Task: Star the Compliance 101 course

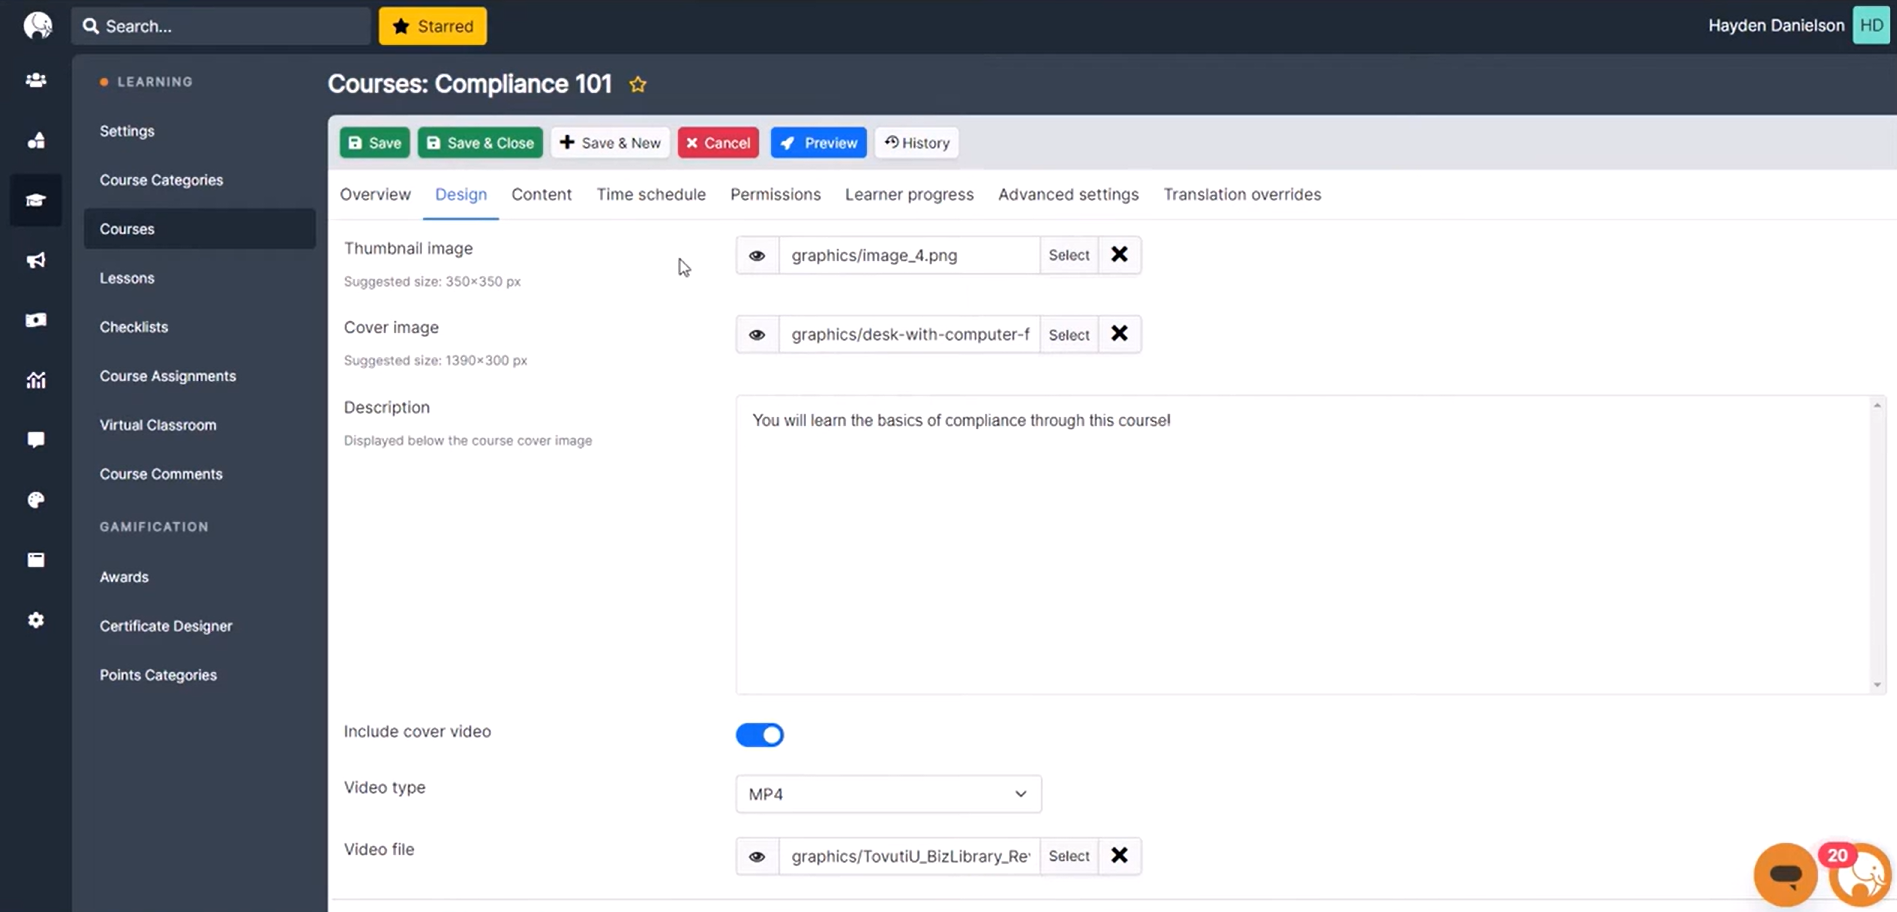Action: [637, 84]
